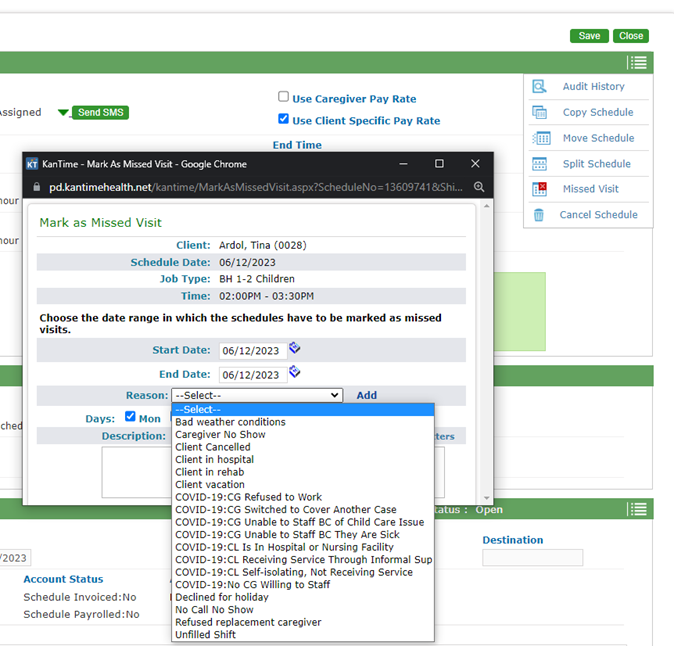Click the Add link beside Reason

367,395
